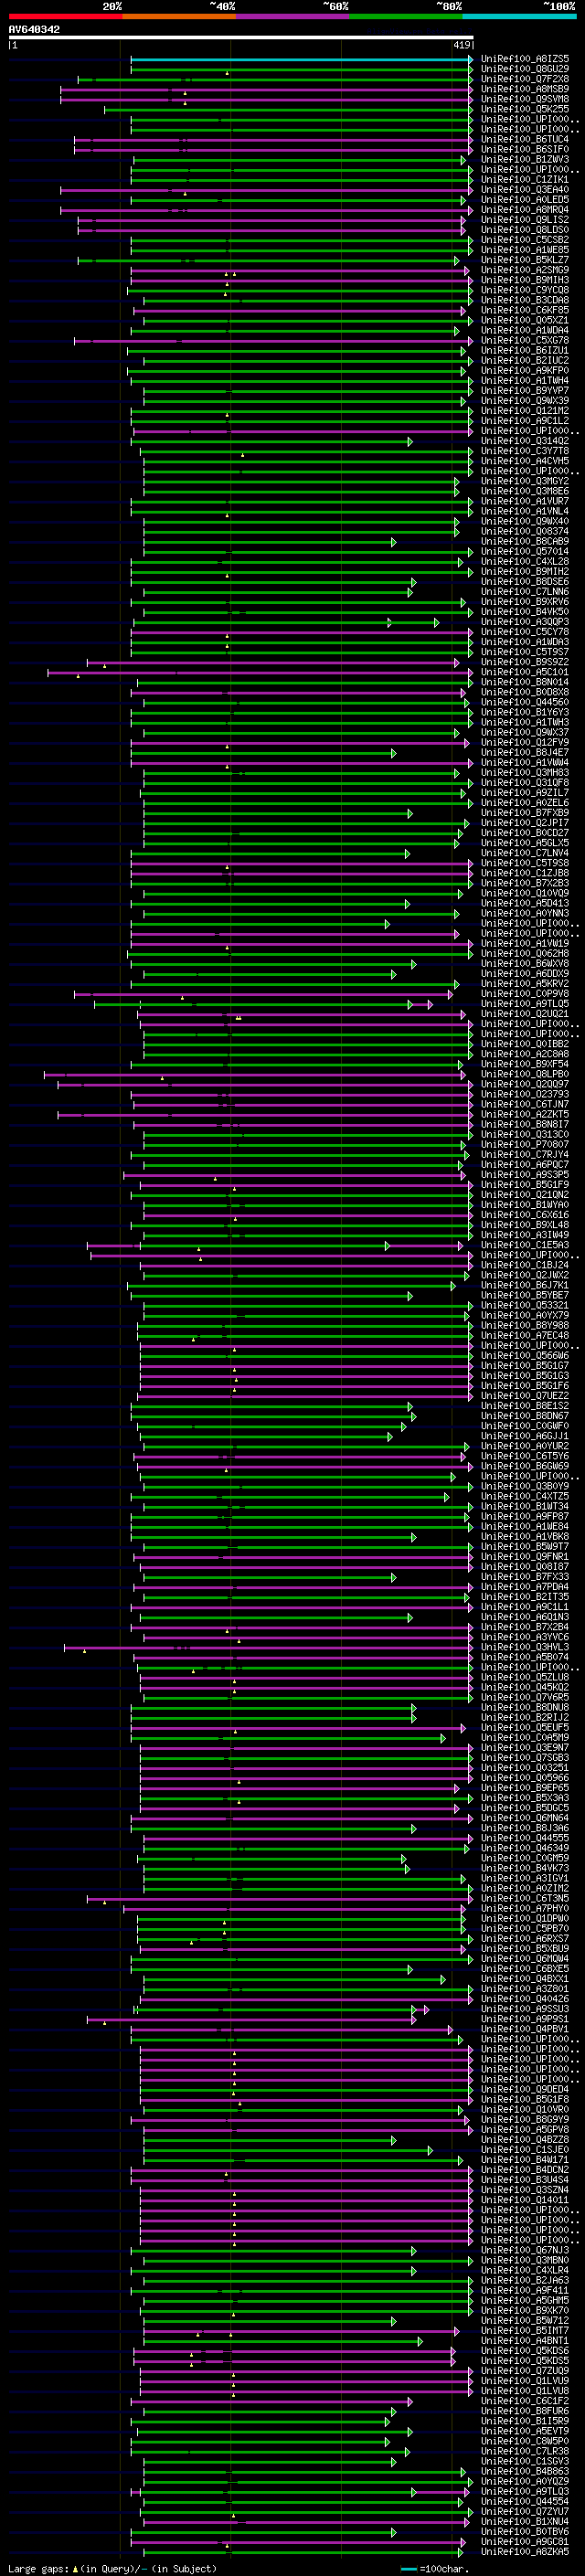
Task: Open hit UniRef100_C6T5Y6
Action: 525,1457
